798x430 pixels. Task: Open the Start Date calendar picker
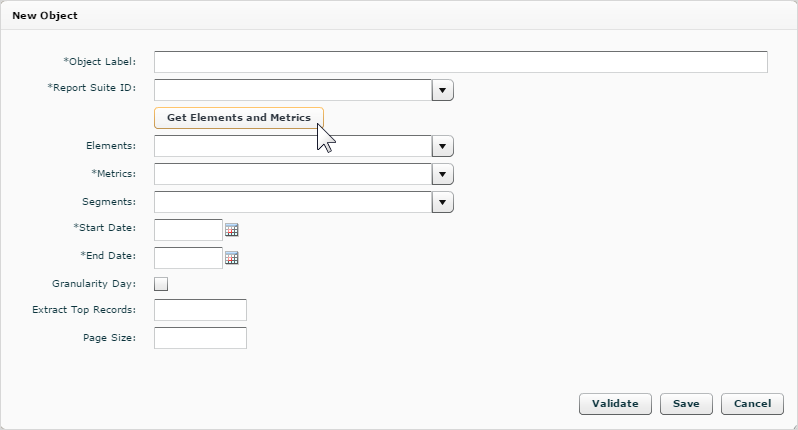[232, 230]
